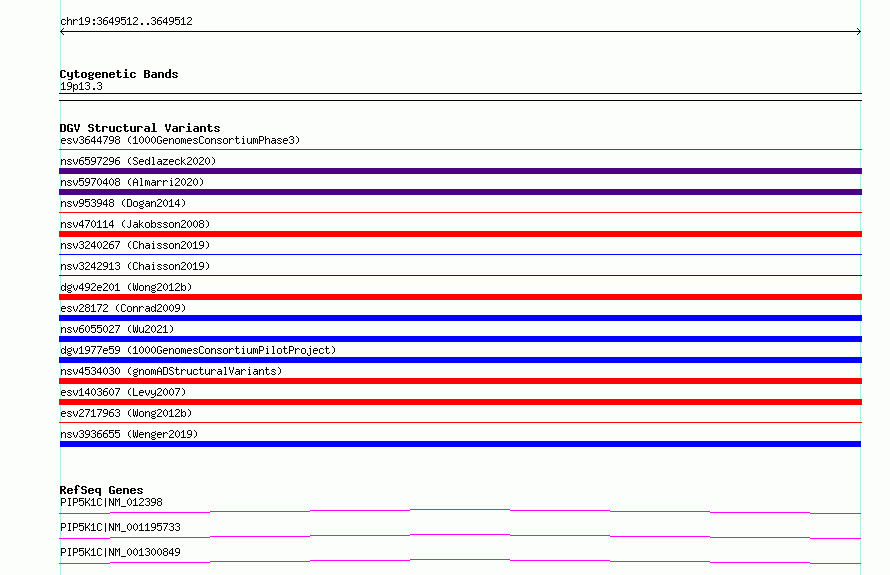Select variant label nsv3242913 (Chaisson2019)
The image size is (890, 575).
click(x=135, y=266)
